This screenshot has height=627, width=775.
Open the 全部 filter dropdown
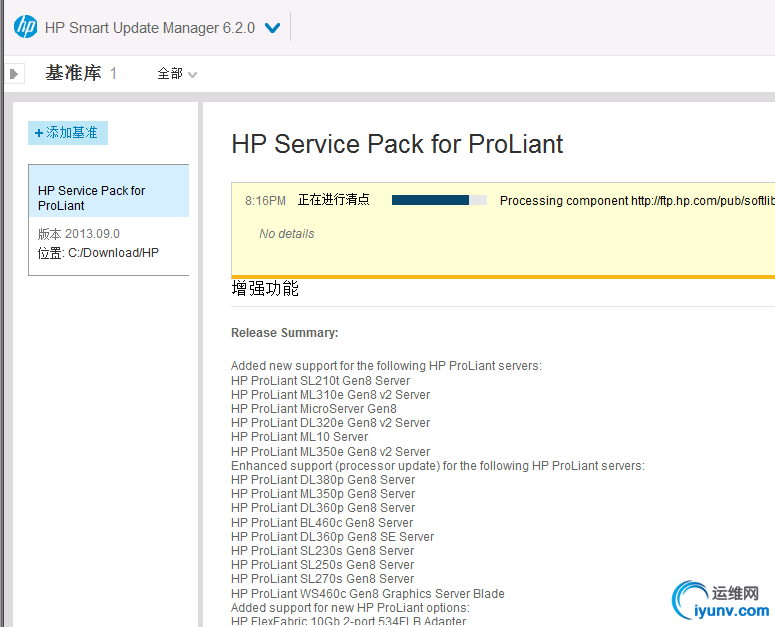[x=177, y=74]
